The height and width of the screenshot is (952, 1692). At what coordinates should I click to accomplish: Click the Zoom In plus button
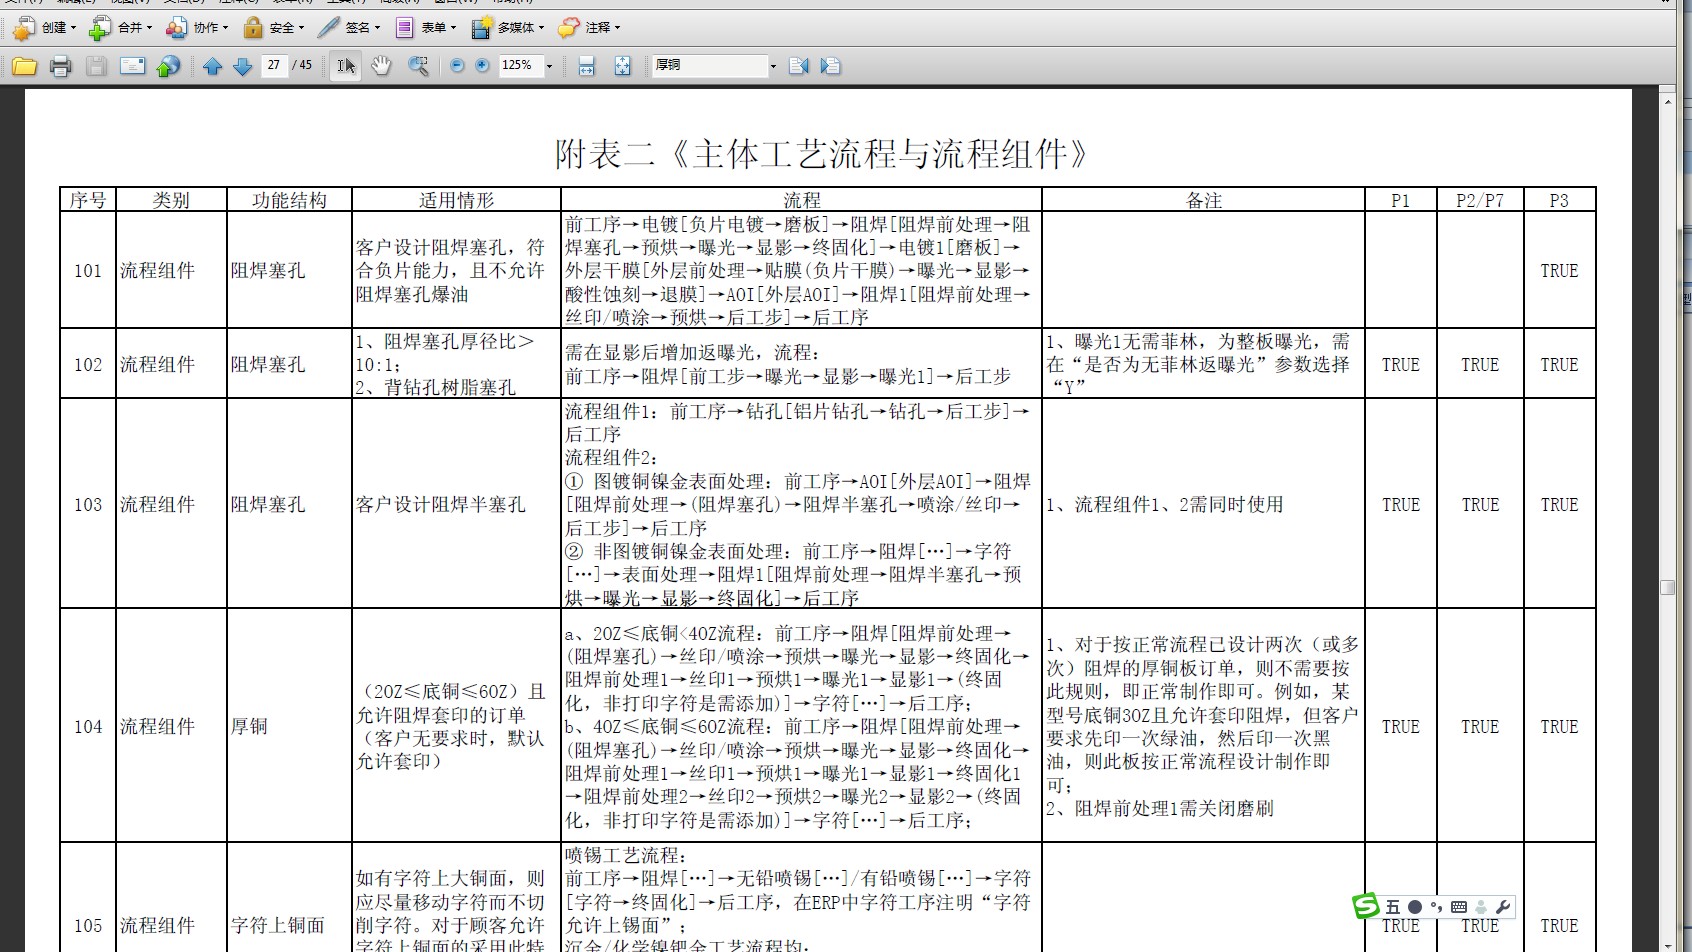coord(482,66)
